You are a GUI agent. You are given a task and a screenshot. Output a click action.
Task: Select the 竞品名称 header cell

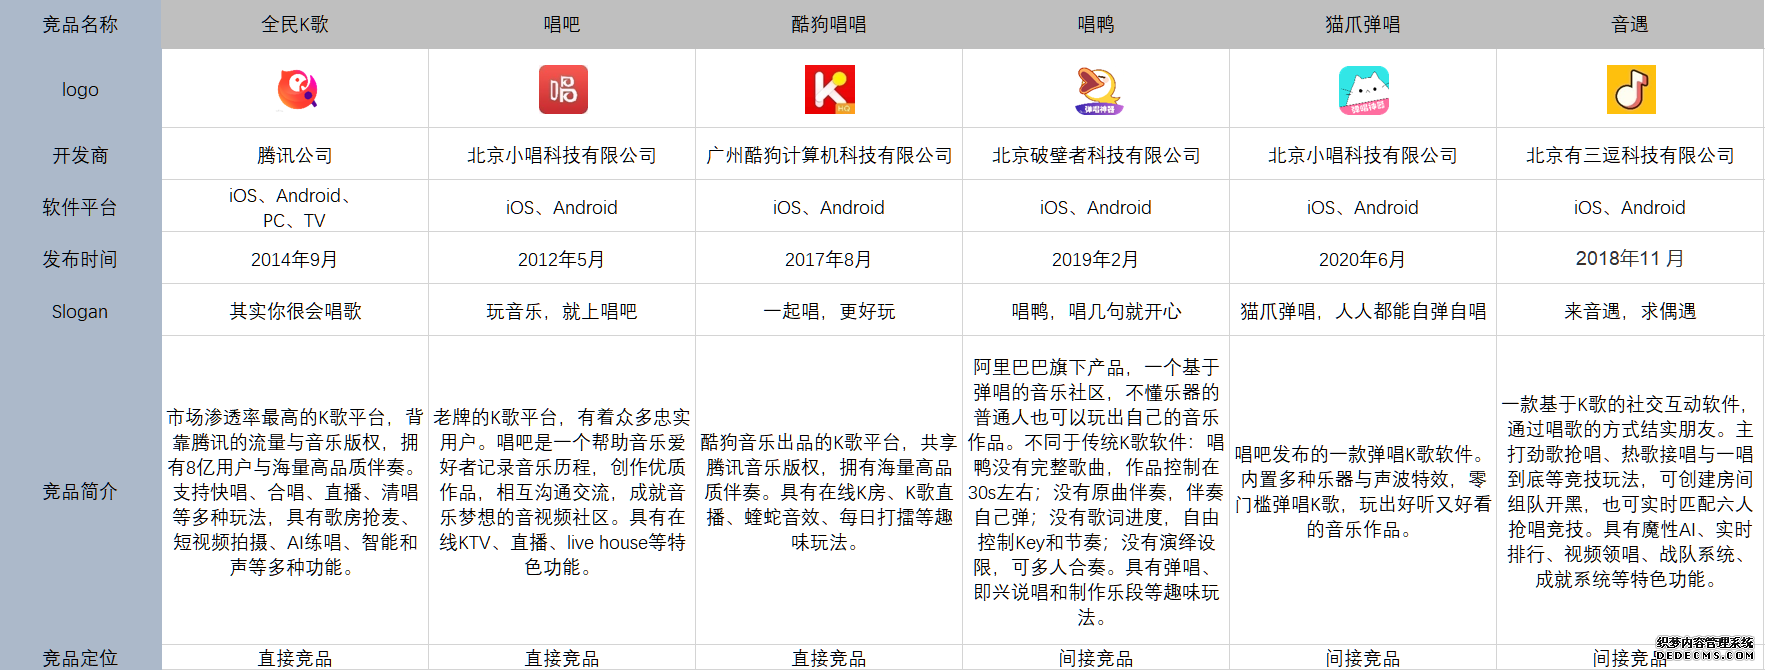coord(80,24)
